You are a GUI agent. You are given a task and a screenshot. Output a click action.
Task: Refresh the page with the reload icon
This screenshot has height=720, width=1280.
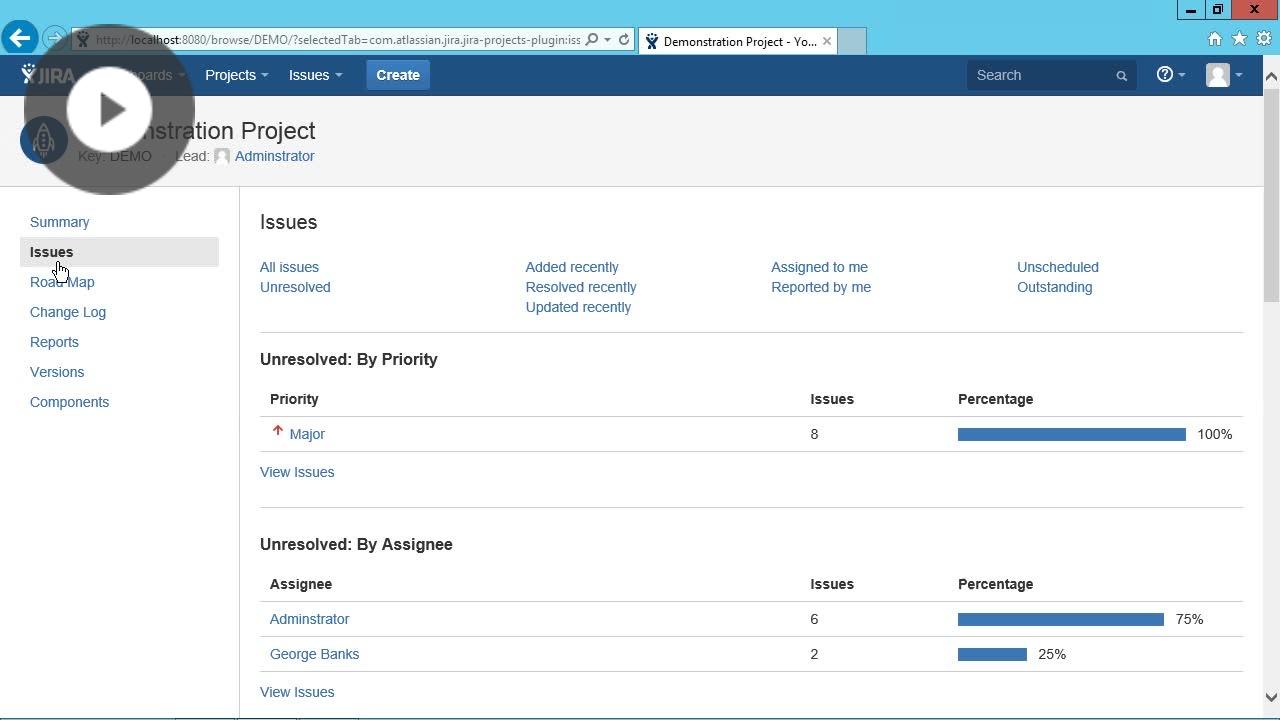point(624,40)
